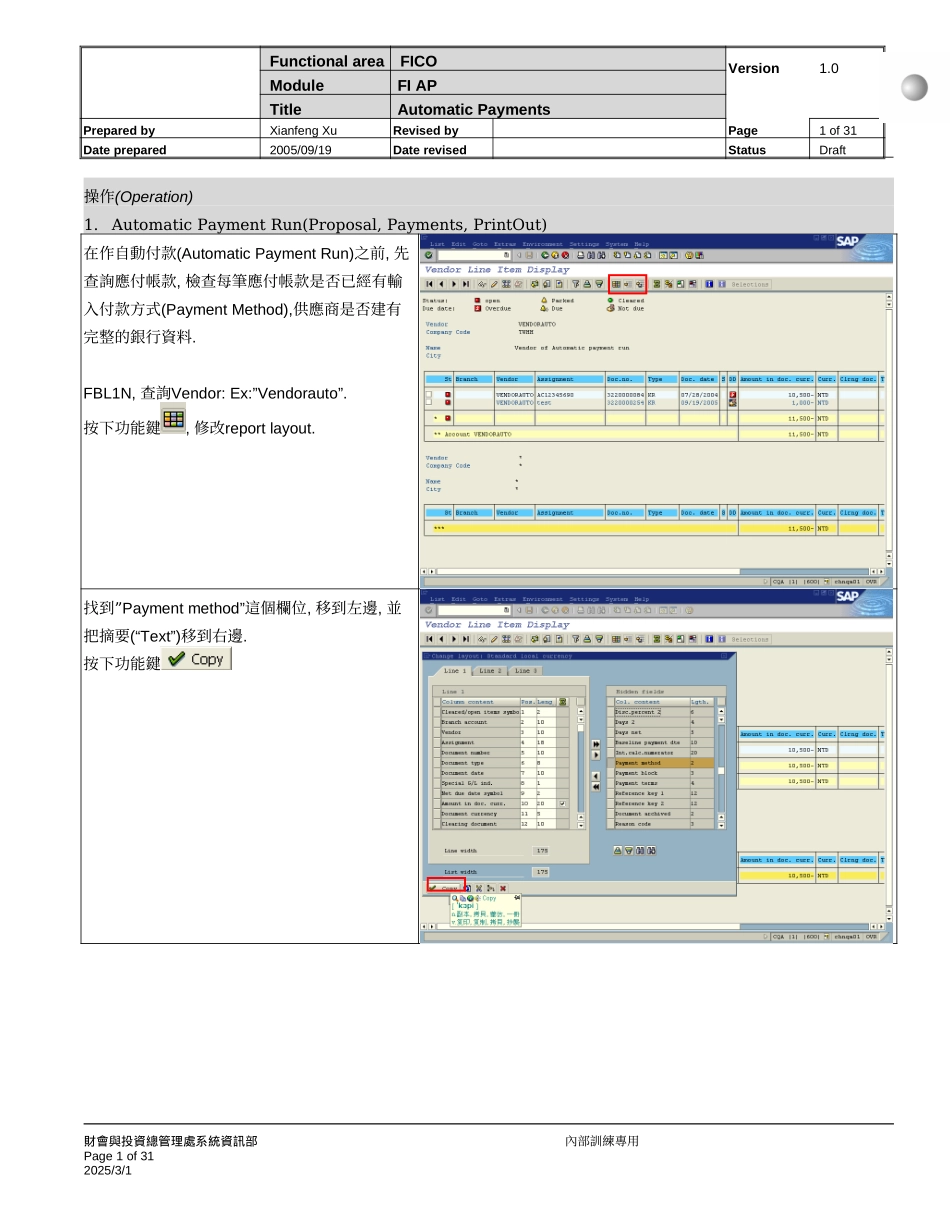Screen dimensions: 950x1230
Task: Tick the checkbox for document 3228000254 row
Action: tap(428, 403)
